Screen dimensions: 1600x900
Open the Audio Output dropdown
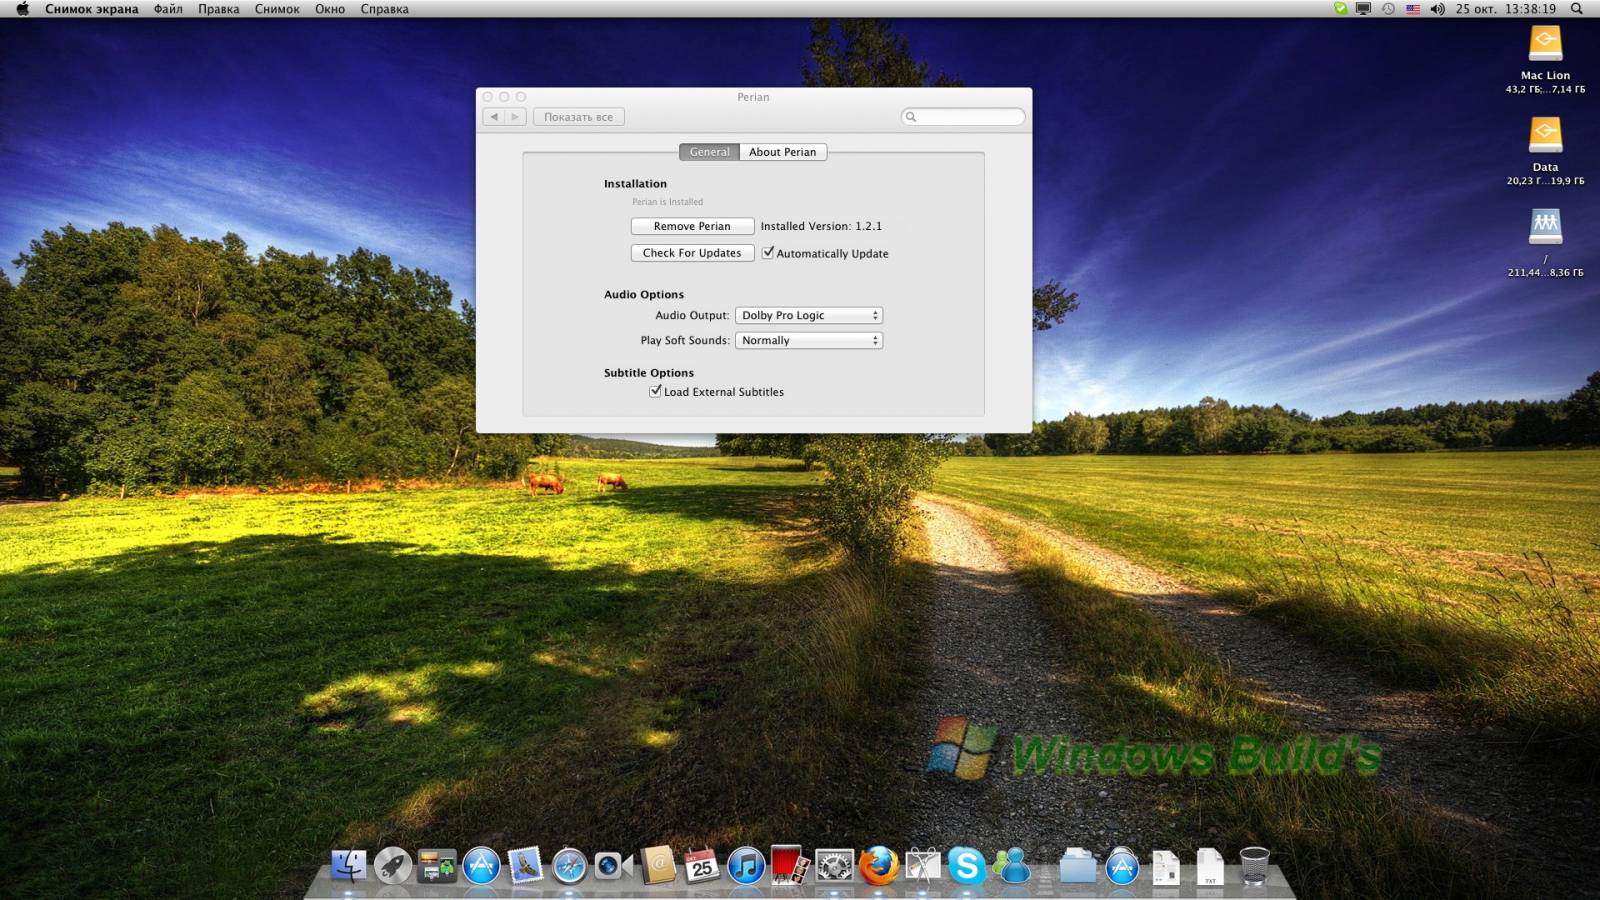(x=809, y=315)
